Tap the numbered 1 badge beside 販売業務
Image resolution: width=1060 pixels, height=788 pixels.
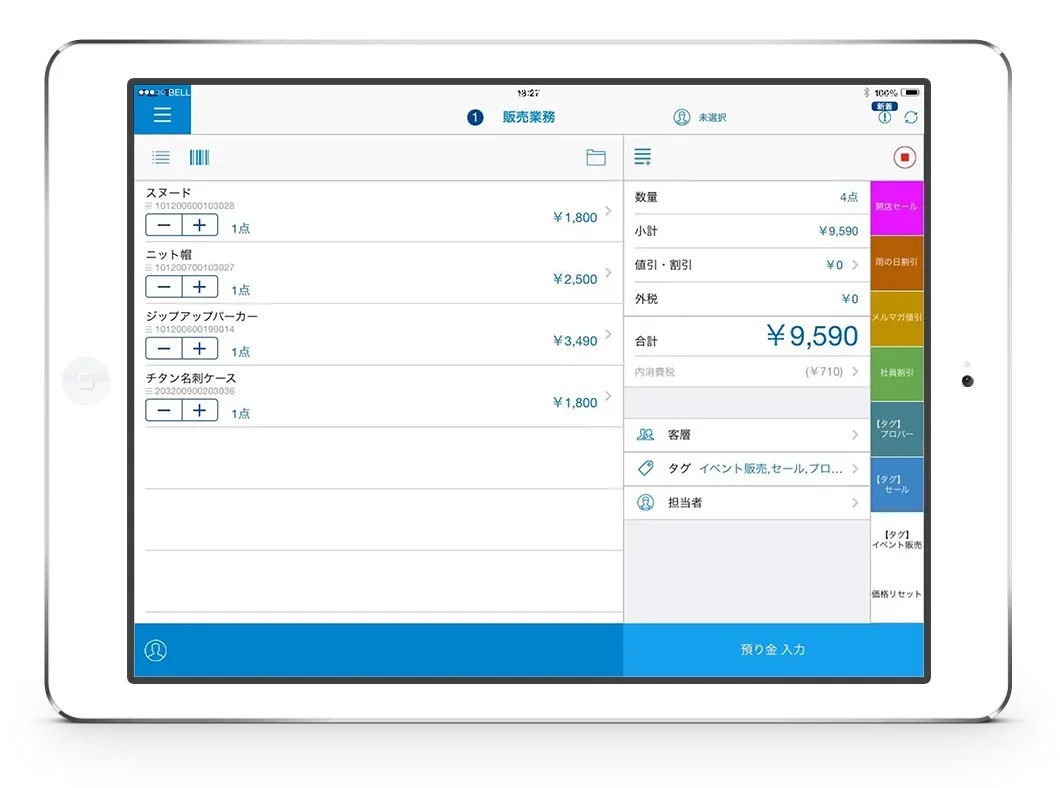(475, 118)
